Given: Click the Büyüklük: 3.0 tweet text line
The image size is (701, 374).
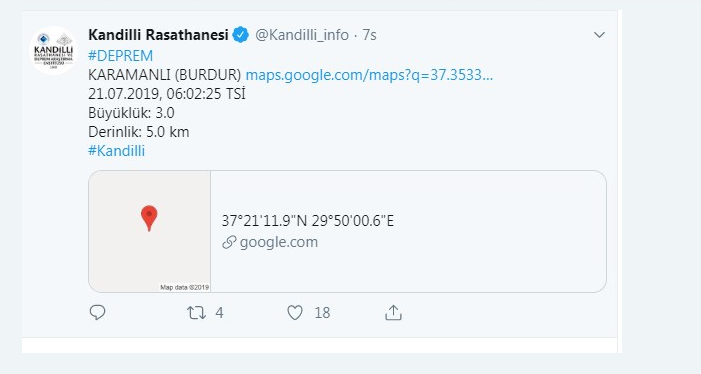Looking at the screenshot, I should pos(131,113).
